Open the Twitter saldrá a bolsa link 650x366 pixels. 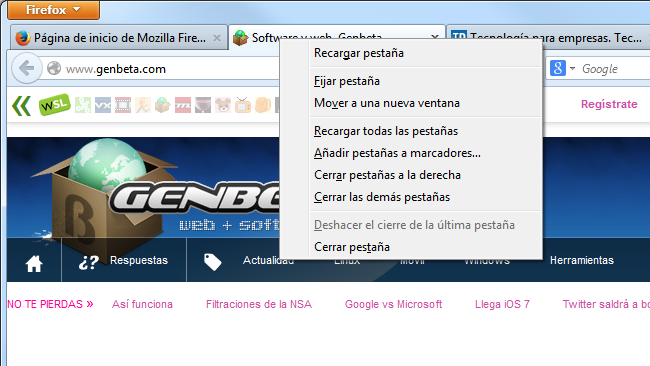(606, 304)
